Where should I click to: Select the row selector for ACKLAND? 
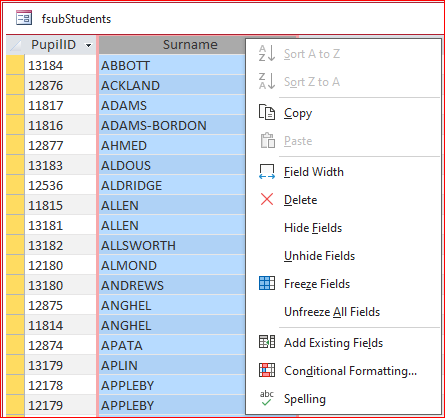pos(15,85)
